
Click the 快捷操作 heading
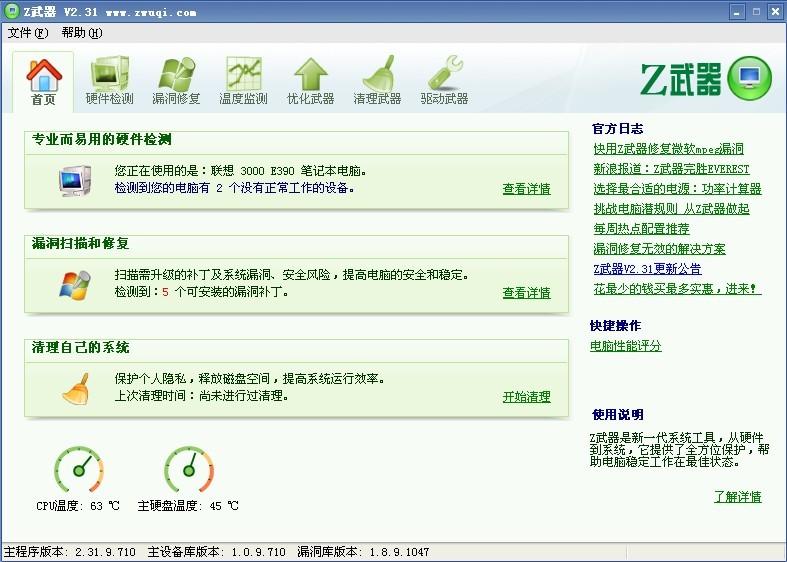pos(615,326)
